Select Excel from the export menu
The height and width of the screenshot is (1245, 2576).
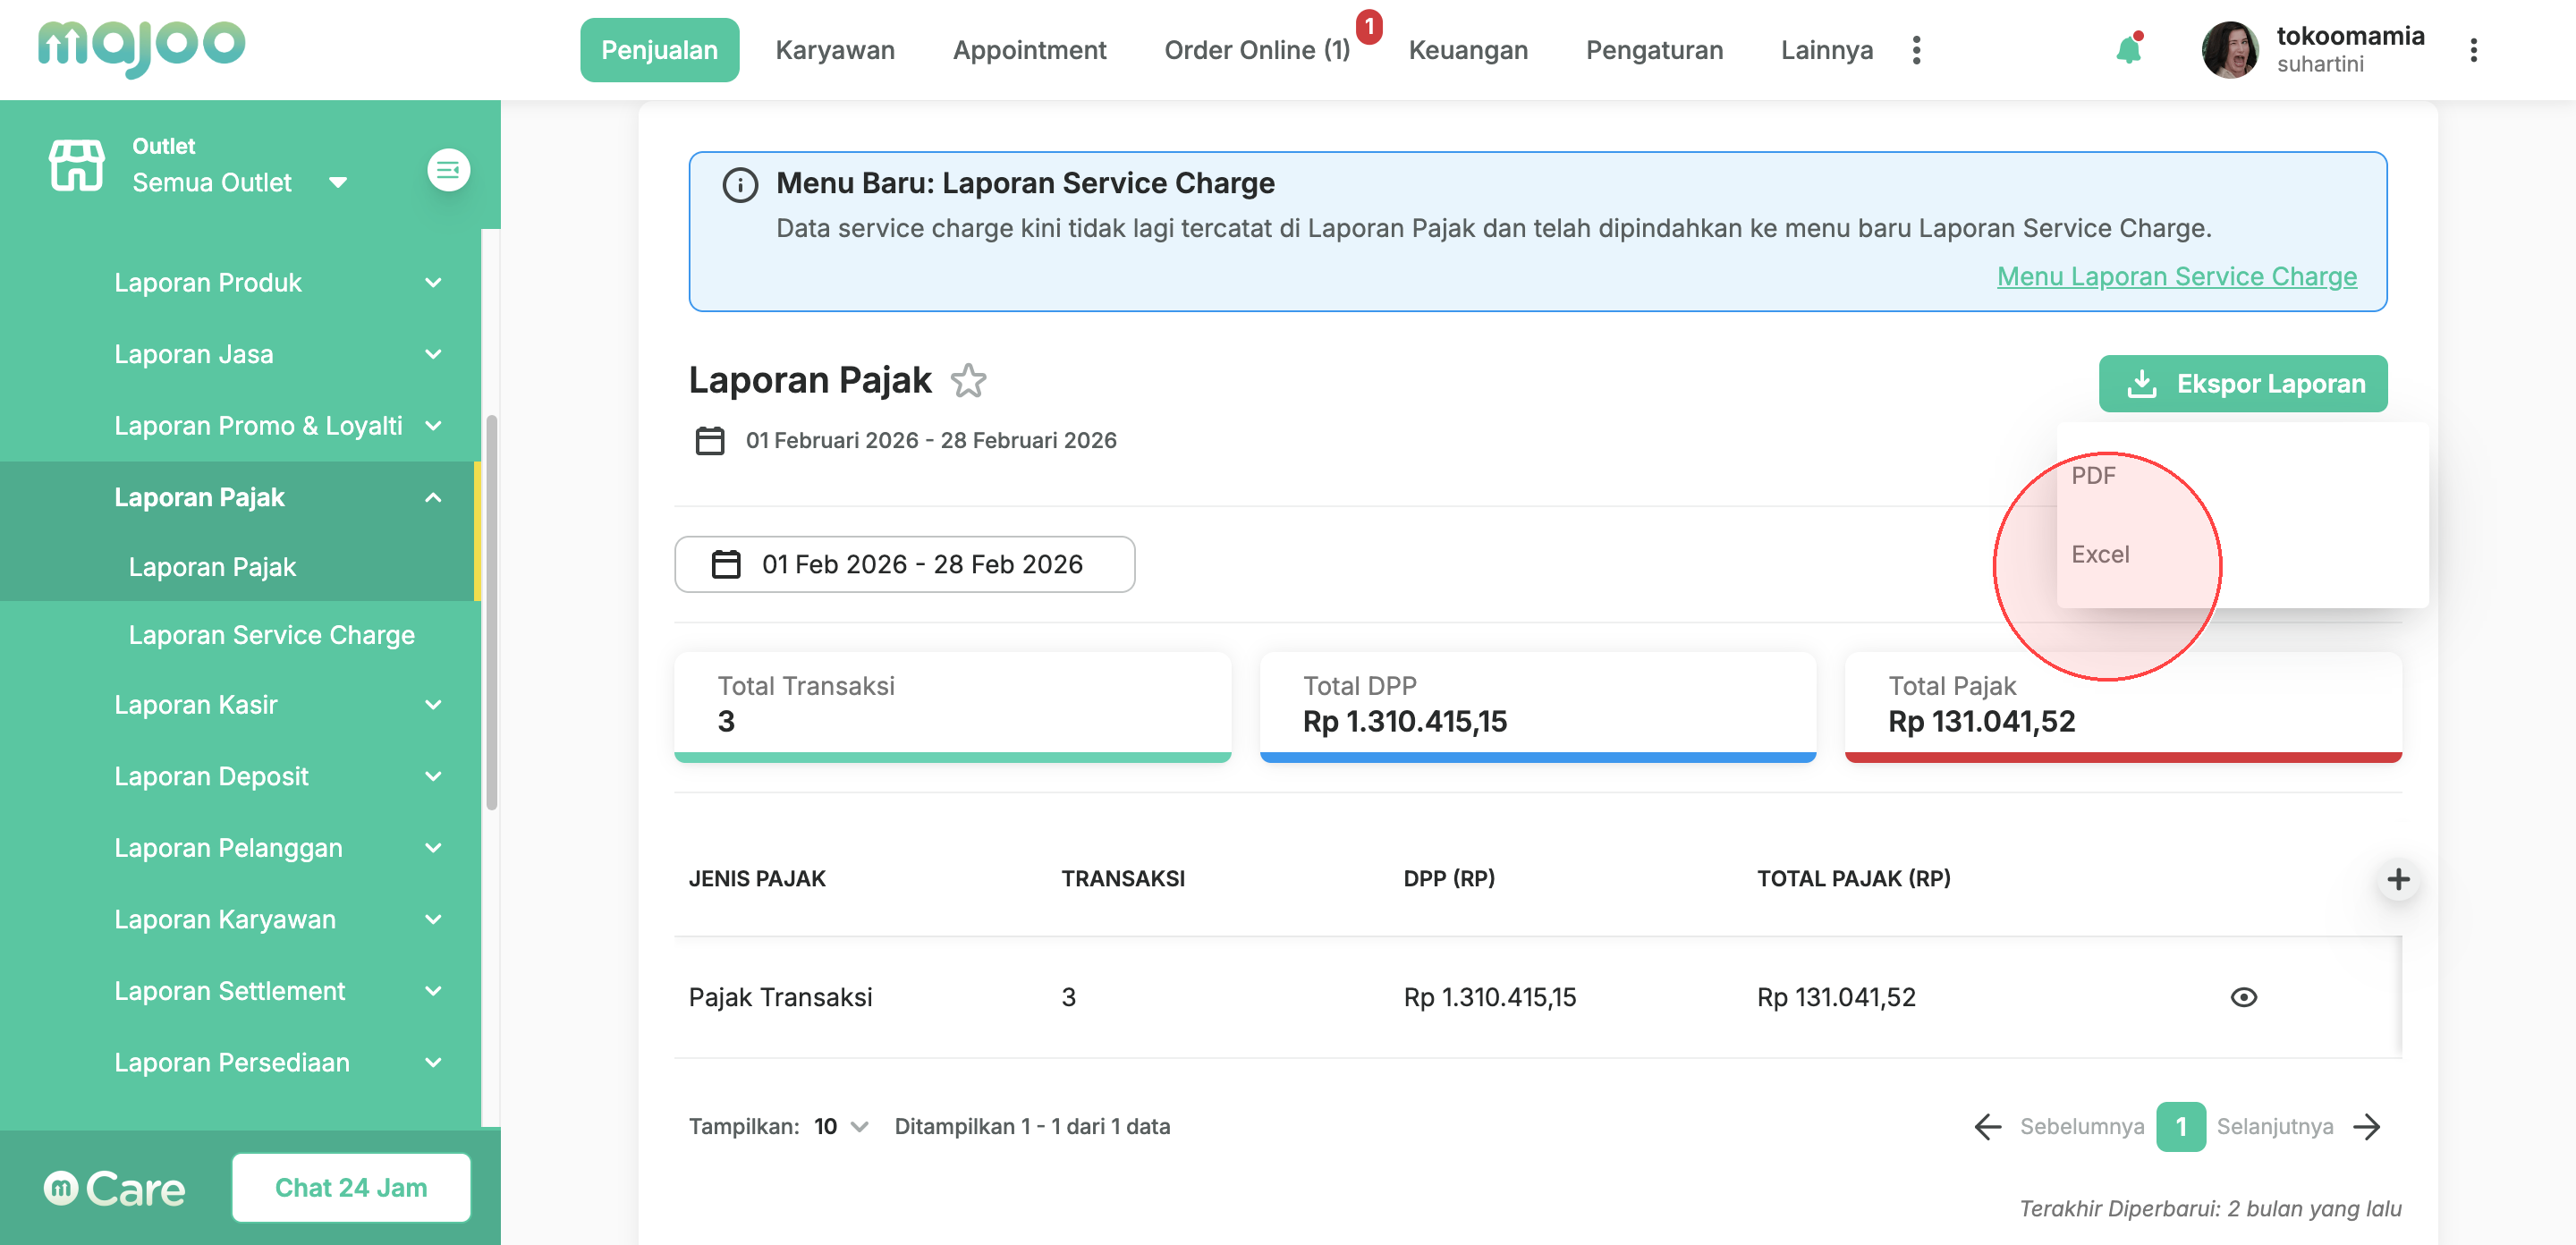click(x=2100, y=554)
